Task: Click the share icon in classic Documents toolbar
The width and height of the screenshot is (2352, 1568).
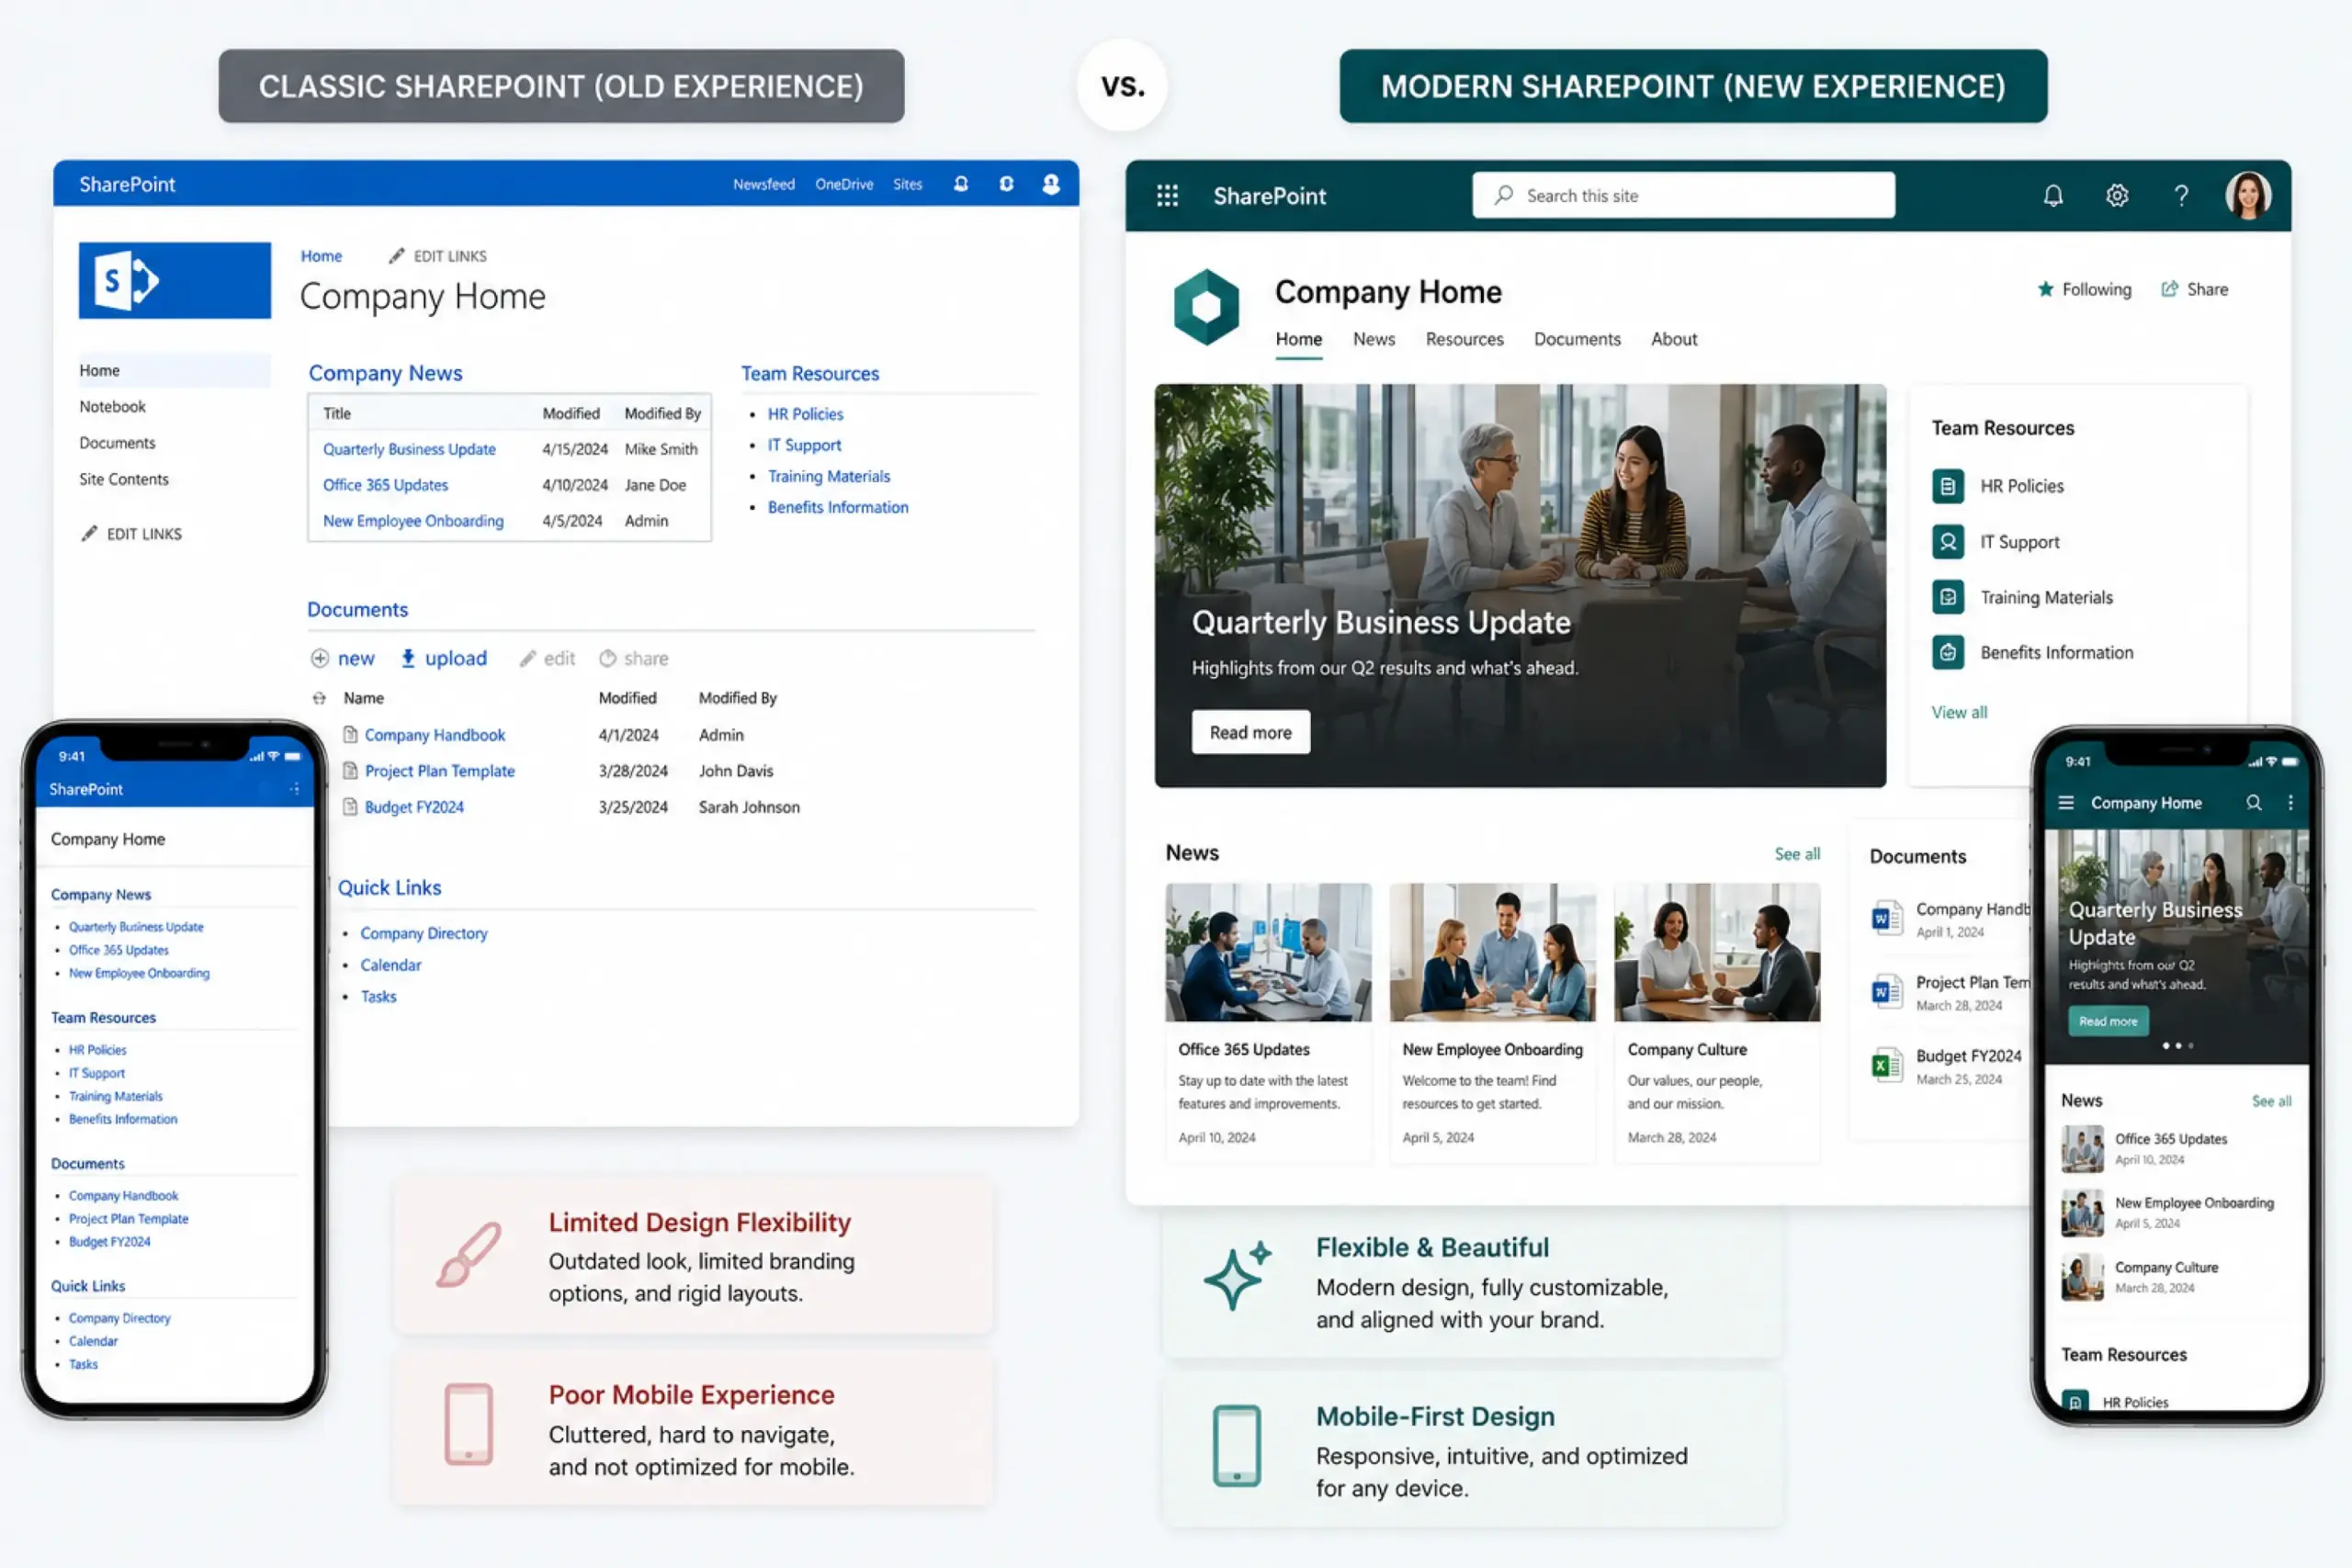Action: tap(607, 658)
